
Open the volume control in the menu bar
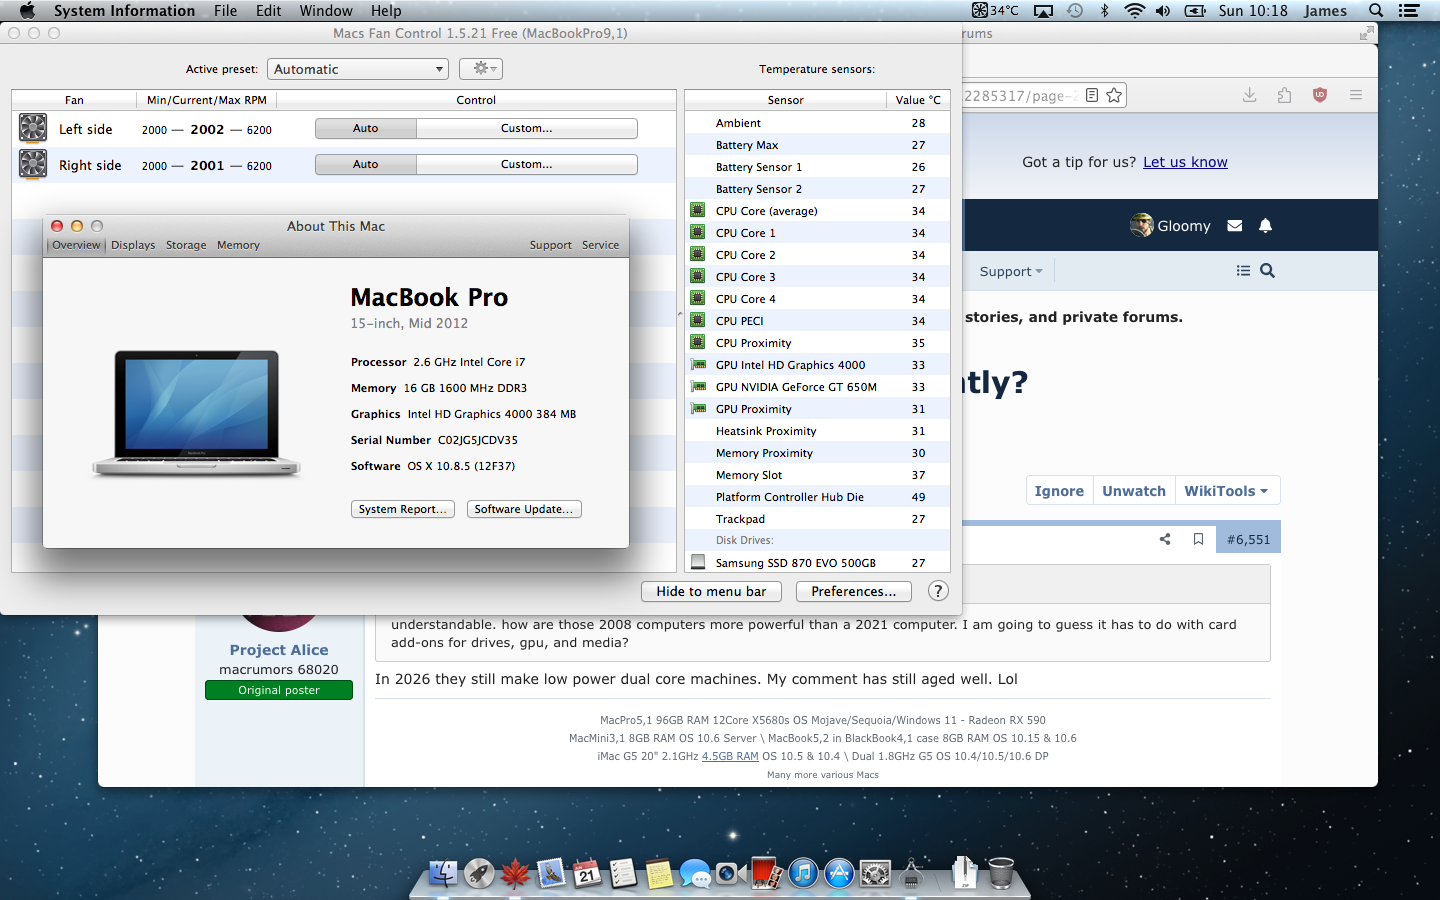(x=1163, y=10)
